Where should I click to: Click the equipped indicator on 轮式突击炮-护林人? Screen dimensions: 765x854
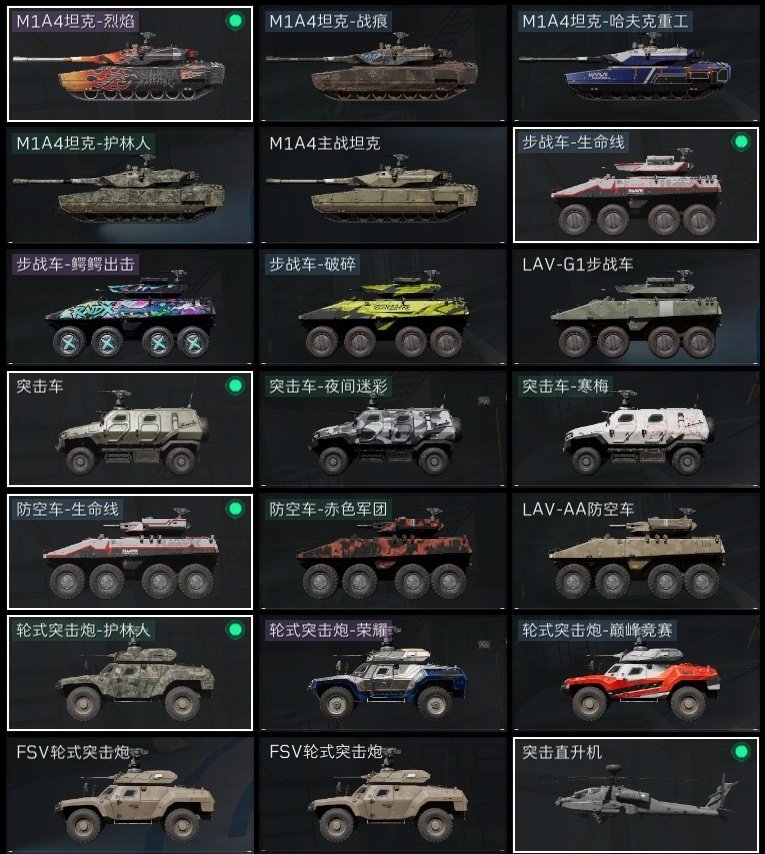235,630
